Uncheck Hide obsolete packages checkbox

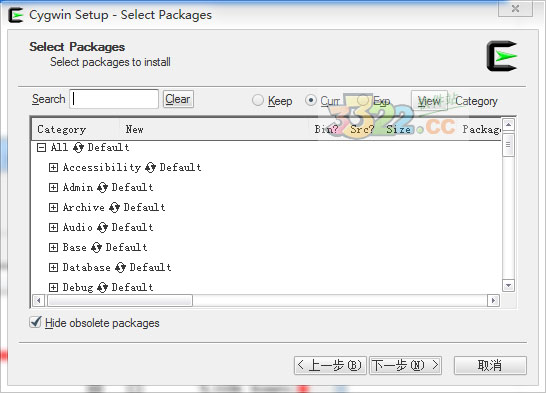point(36,322)
